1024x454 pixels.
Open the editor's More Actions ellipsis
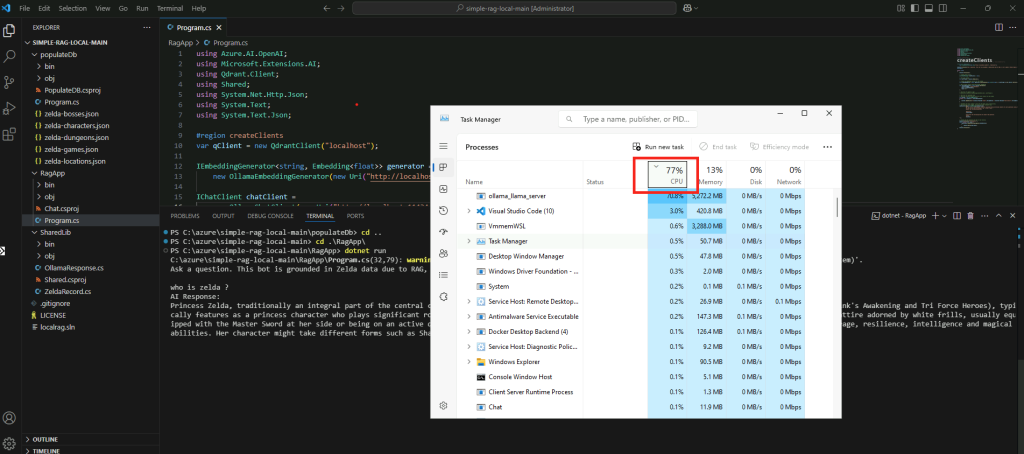(x=1012, y=27)
